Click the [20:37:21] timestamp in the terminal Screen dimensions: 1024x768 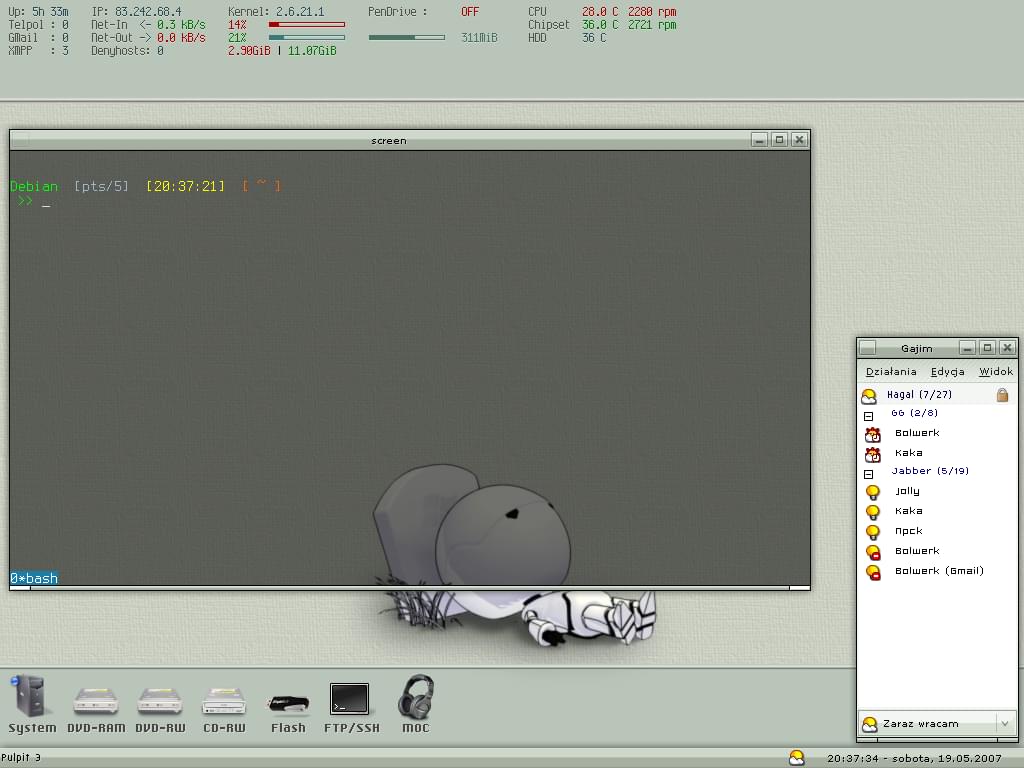pos(185,186)
